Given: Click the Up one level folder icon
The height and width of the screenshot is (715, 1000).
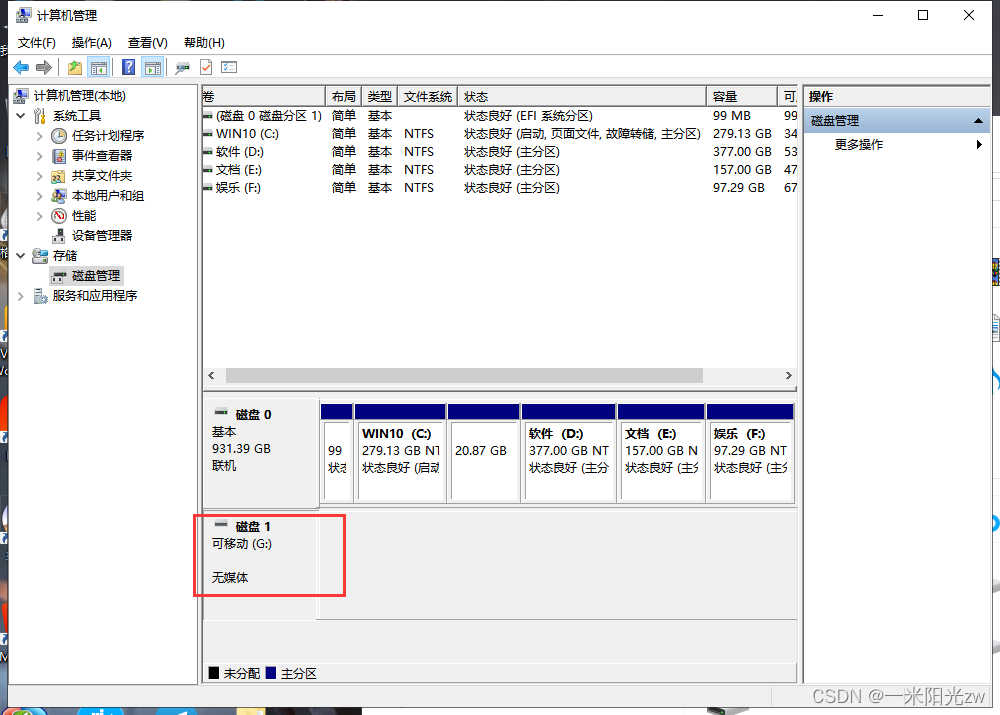Looking at the screenshot, I should pyautogui.click(x=75, y=67).
